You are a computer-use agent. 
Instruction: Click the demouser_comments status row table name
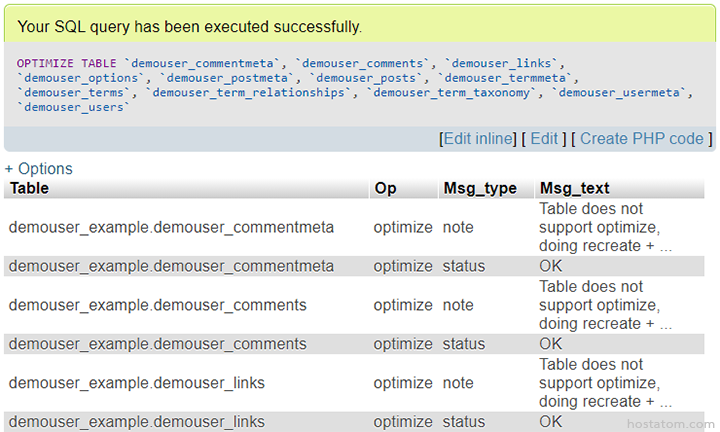pyautogui.click(x=158, y=344)
